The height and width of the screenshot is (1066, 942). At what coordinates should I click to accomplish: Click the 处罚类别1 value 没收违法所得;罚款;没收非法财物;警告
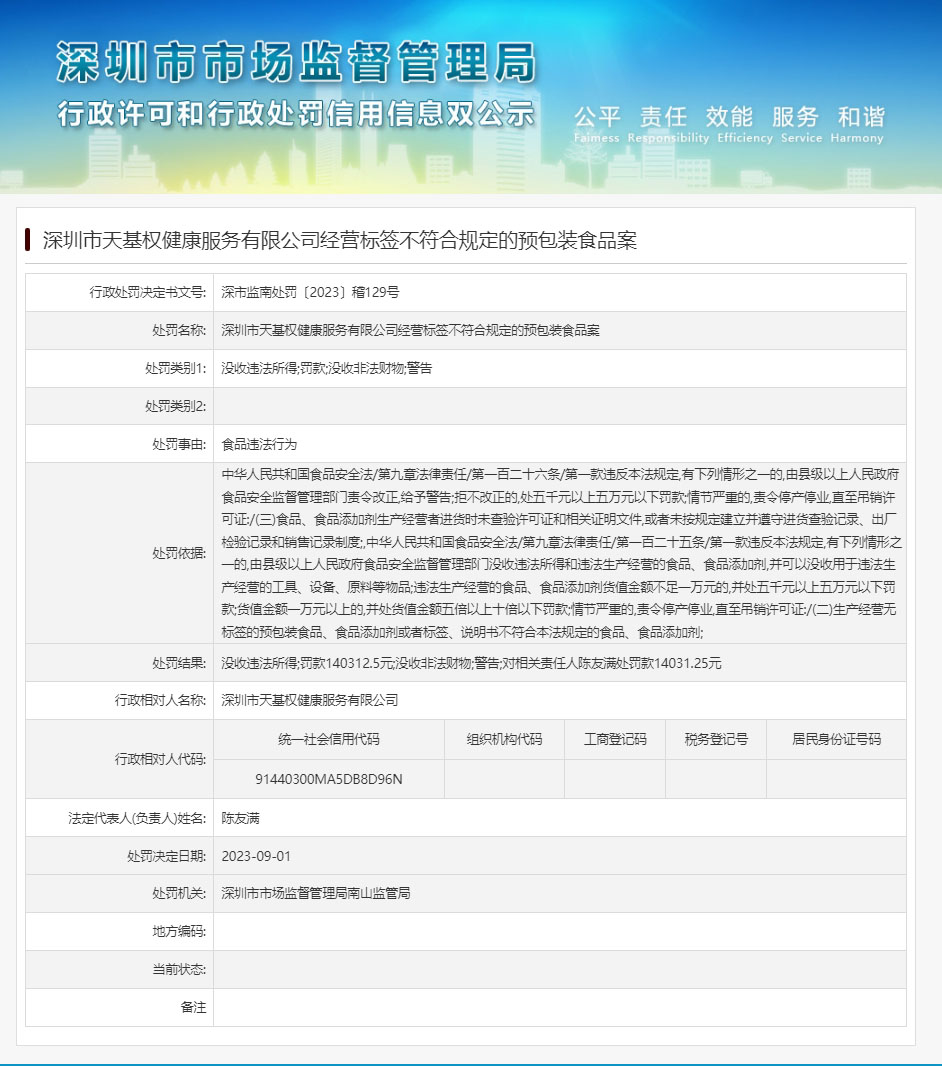tap(326, 368)
